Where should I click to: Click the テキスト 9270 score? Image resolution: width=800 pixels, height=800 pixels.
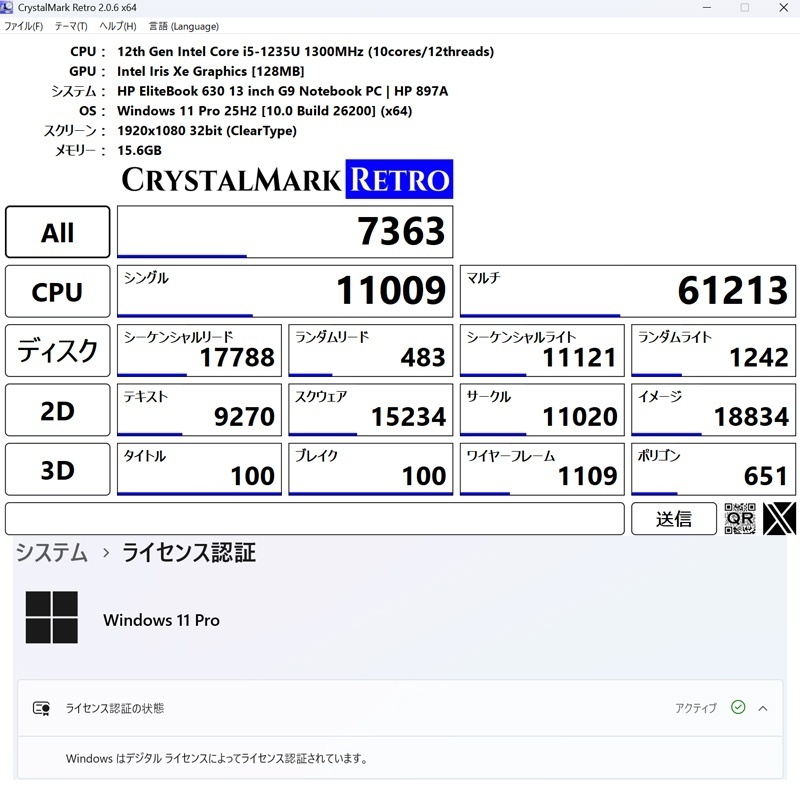(199, 410)
